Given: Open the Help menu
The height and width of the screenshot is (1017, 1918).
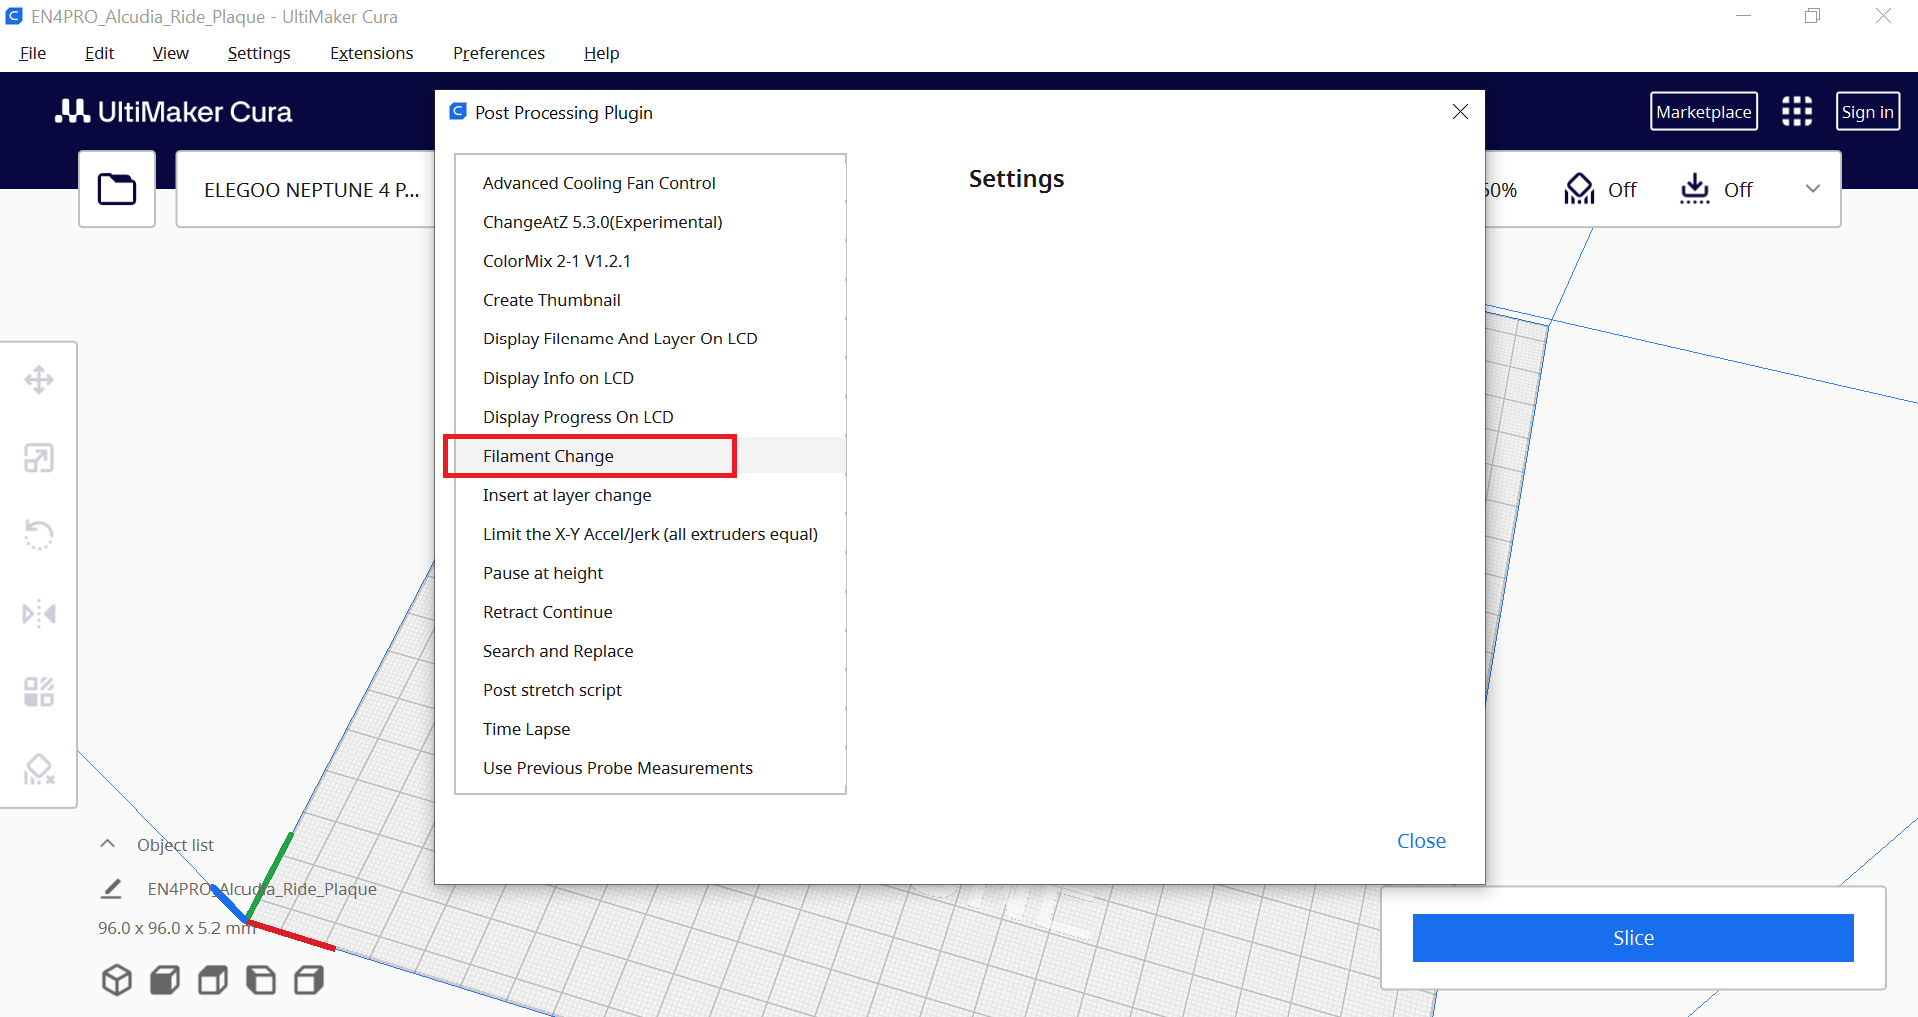Looking at the screenshot, I should tap(602, 53).
